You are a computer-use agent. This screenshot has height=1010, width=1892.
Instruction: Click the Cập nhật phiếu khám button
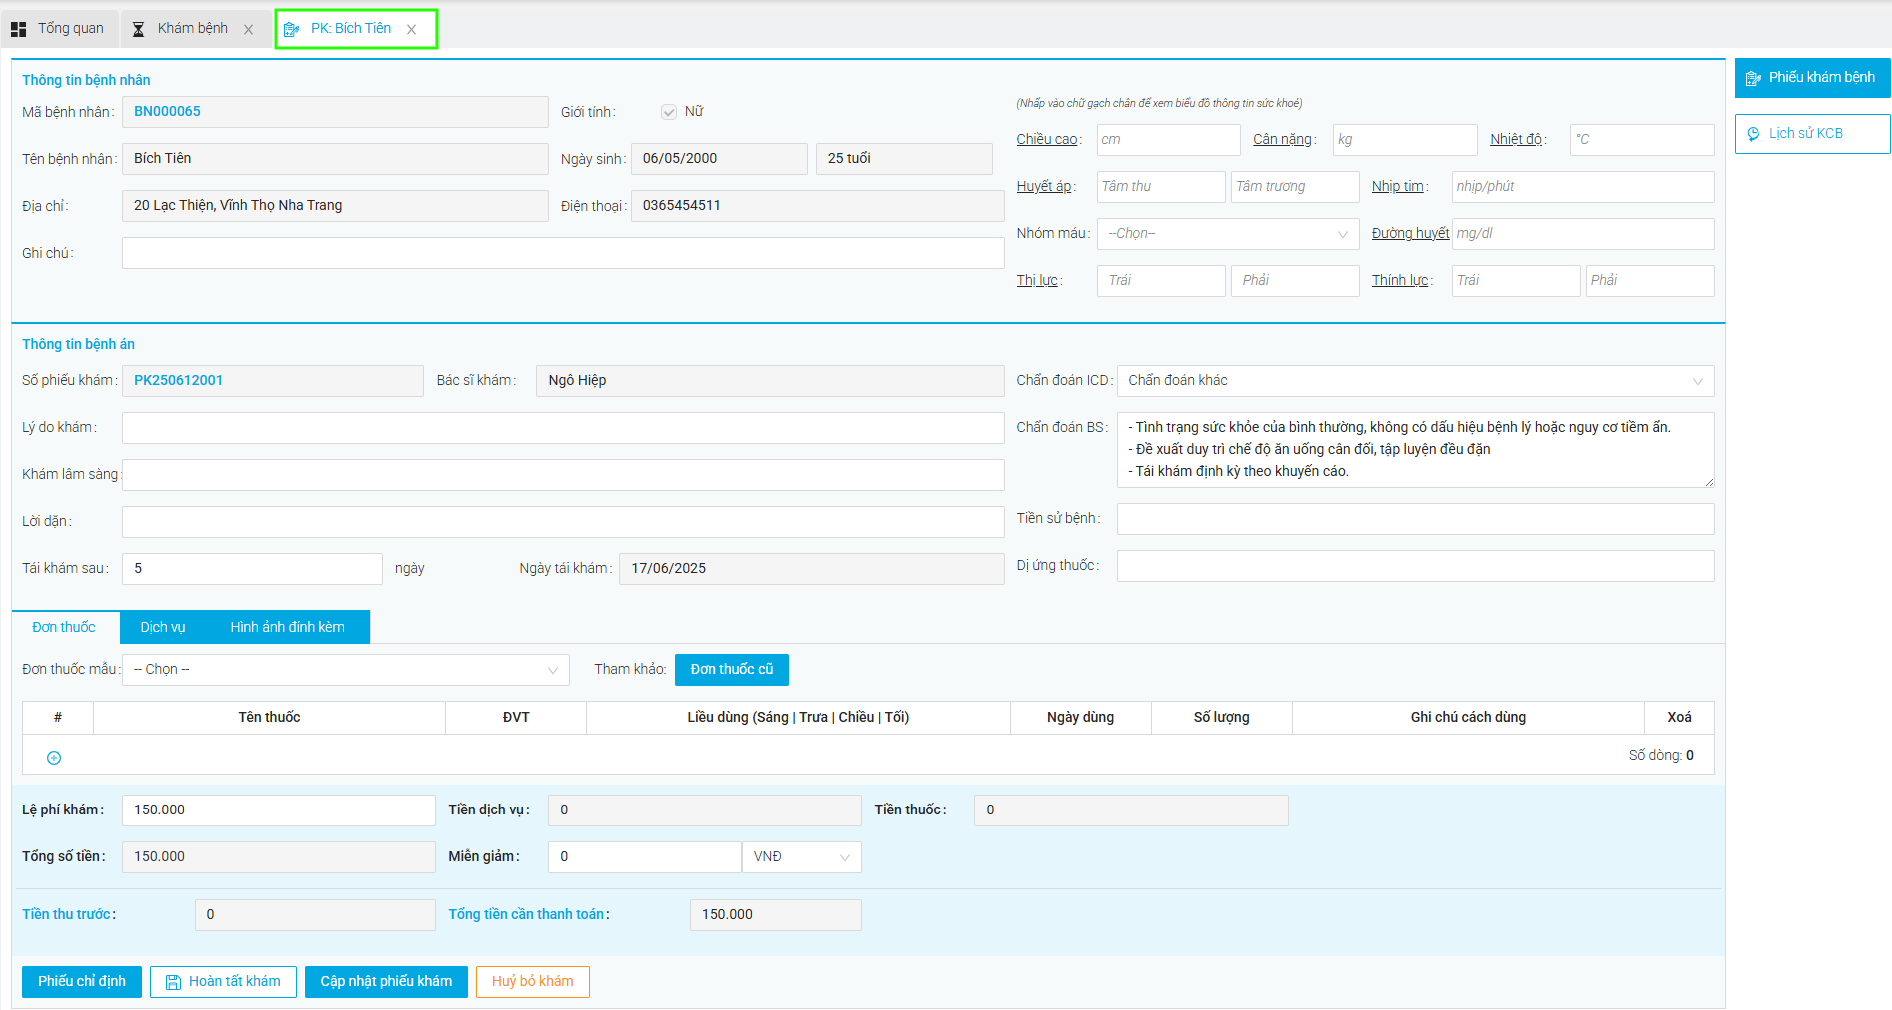point(386,982)
